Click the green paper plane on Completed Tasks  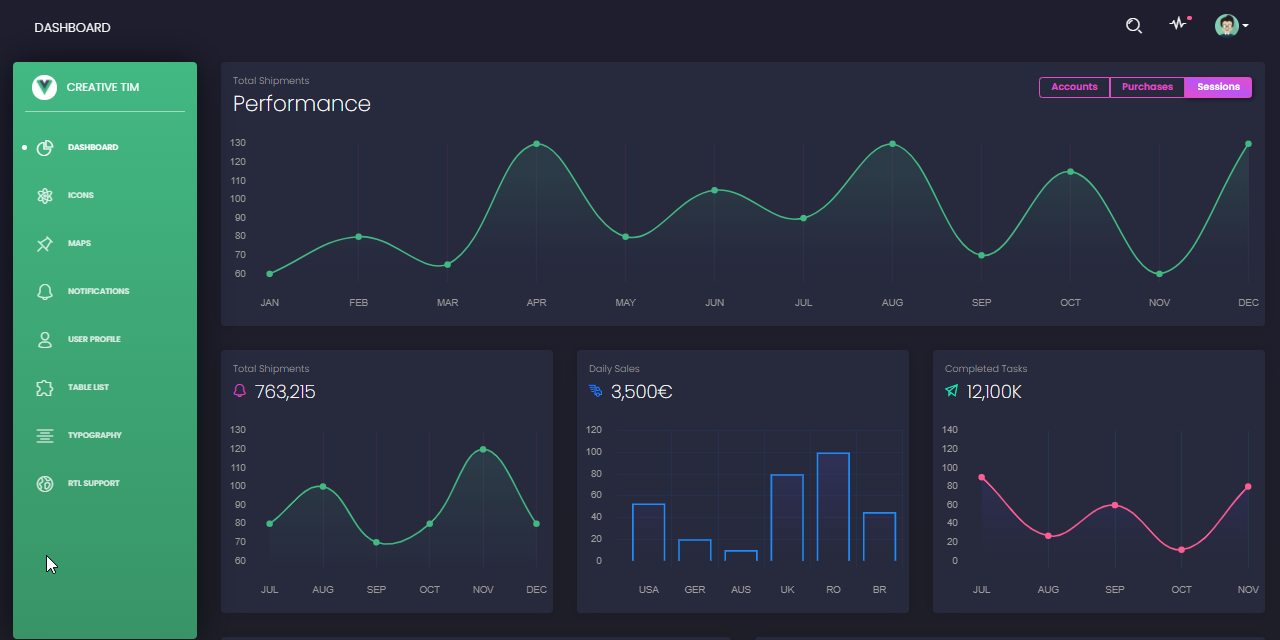click(x=950, y=391)
